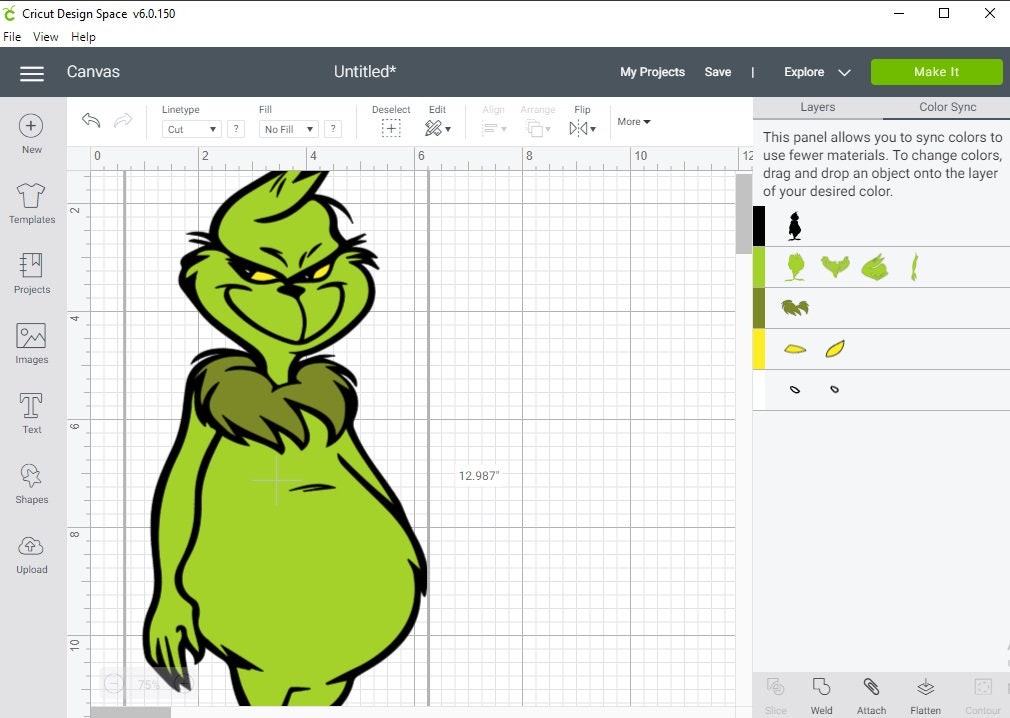Select the lime green color bar

click(759, 267)
